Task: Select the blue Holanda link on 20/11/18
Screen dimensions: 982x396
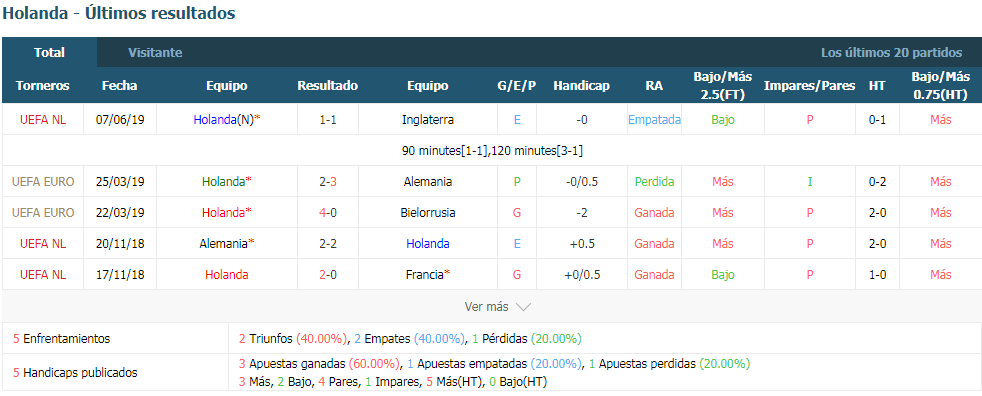Action: coord(428,244)
